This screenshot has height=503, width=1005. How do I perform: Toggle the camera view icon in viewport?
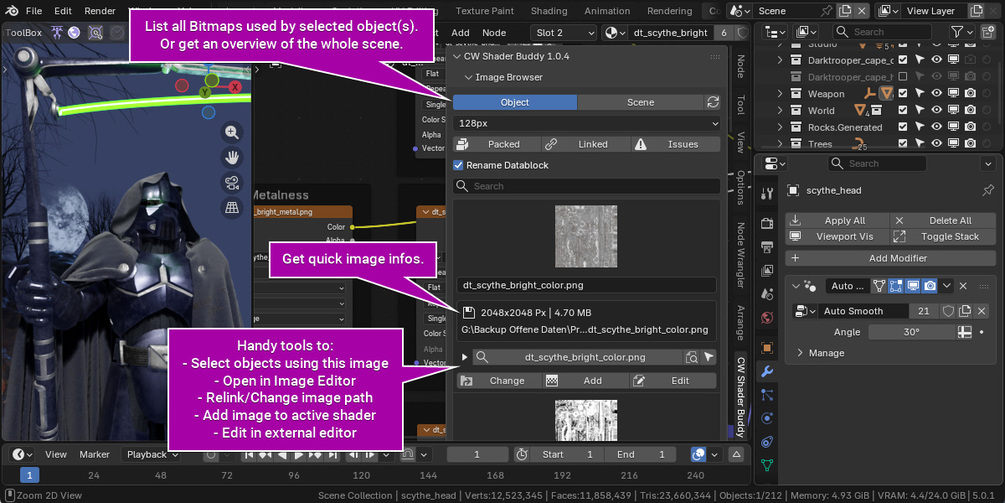coord(231,183)
